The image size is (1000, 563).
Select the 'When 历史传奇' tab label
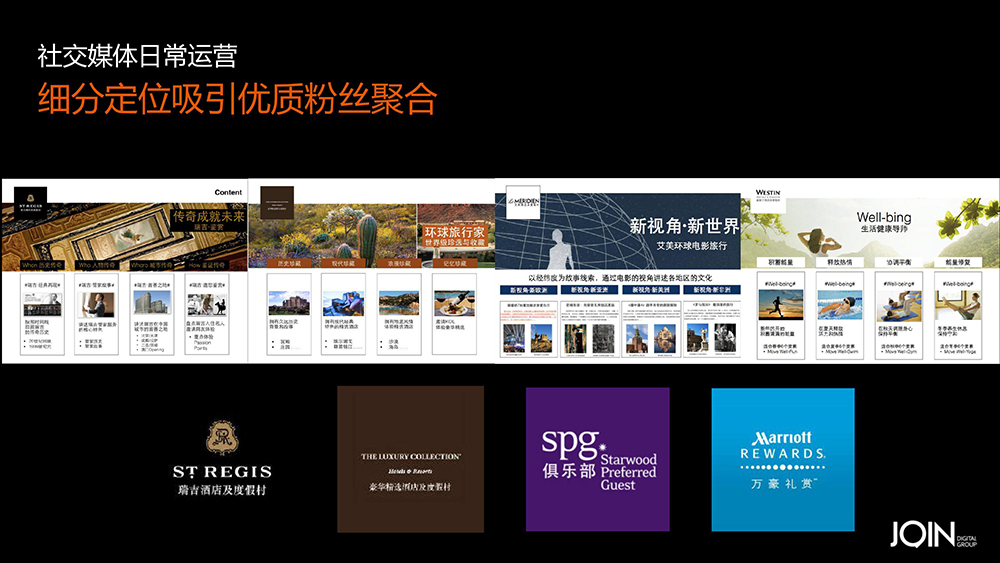click(41, 265)
